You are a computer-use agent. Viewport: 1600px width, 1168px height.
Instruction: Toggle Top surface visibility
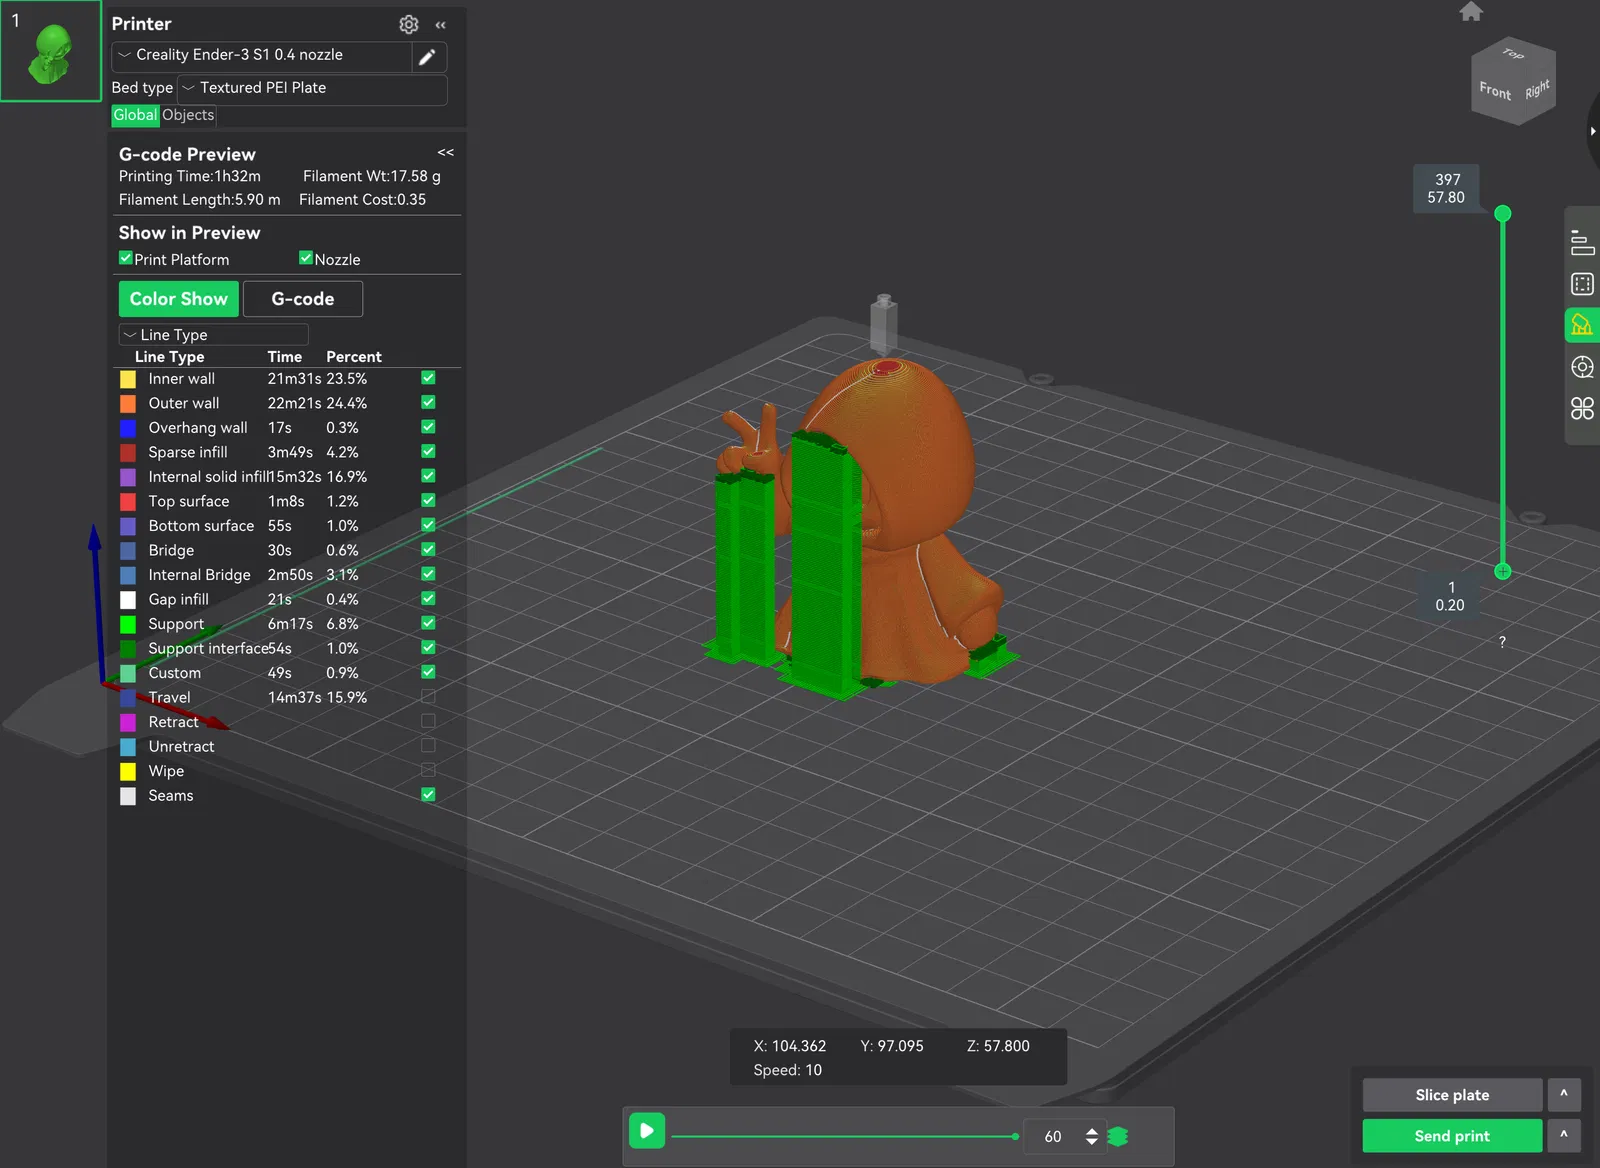click(x=428, y=500)
